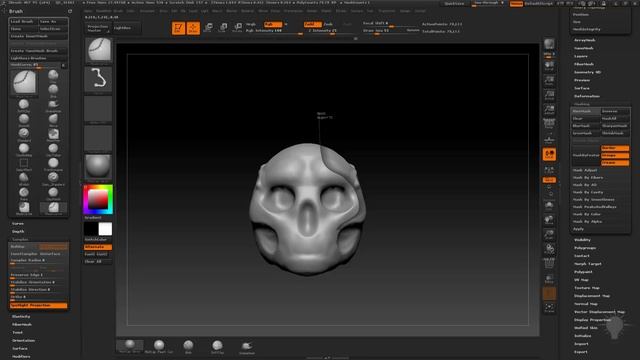Activate the Draw mode button

tap(193, 28)
